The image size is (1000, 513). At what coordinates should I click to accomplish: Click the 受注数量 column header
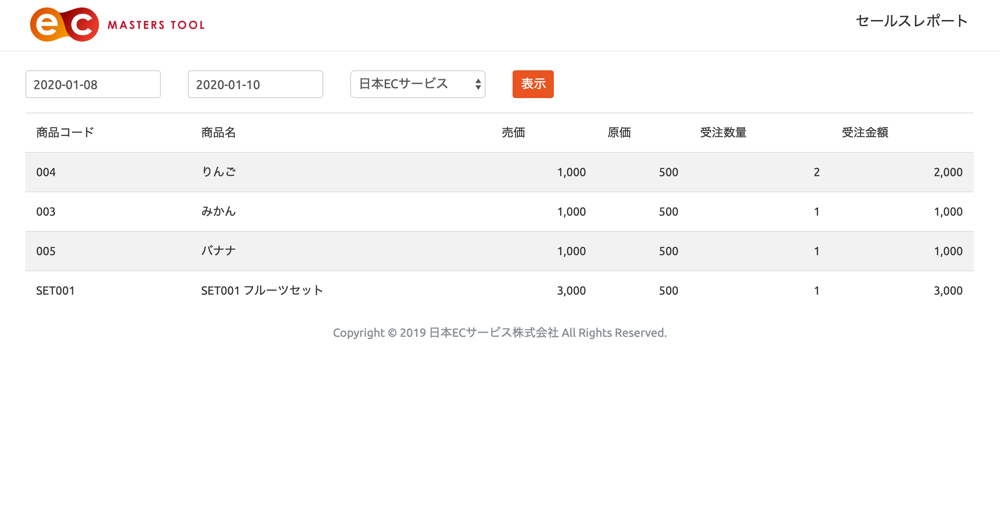pos(723,133)
